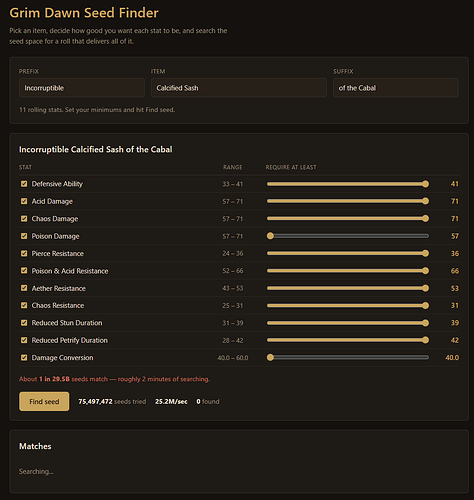The height and width of the screenshot is (500, 474).
Task: Click the Defensive Ability range 33 – 41
Action: click(x=233, y=184)
